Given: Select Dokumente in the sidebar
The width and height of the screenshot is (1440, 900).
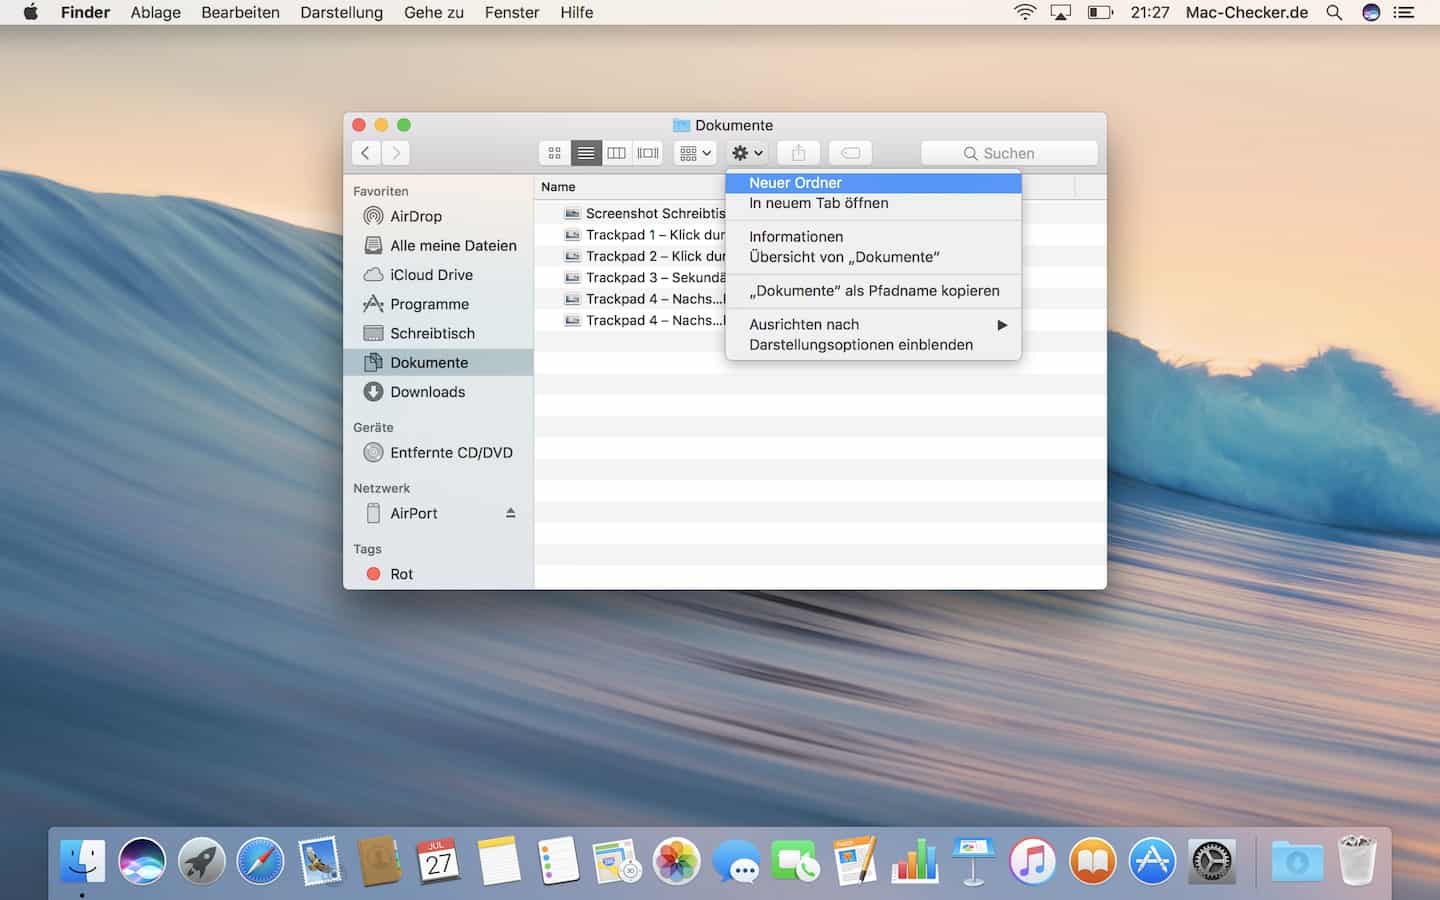Looking at the screenshot, I should point(438,363).
